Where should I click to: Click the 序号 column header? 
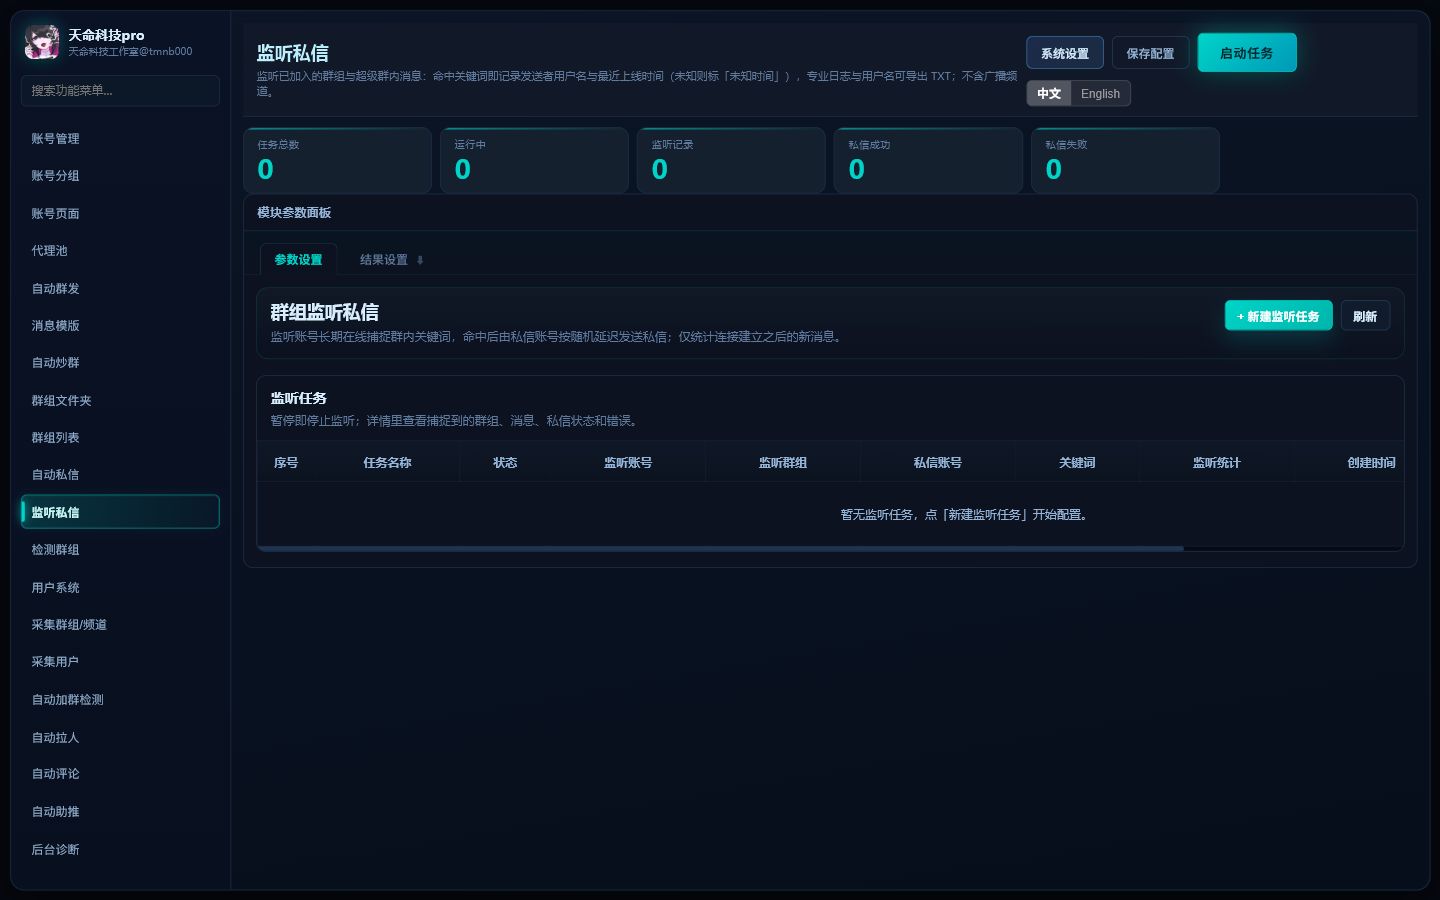286,462
